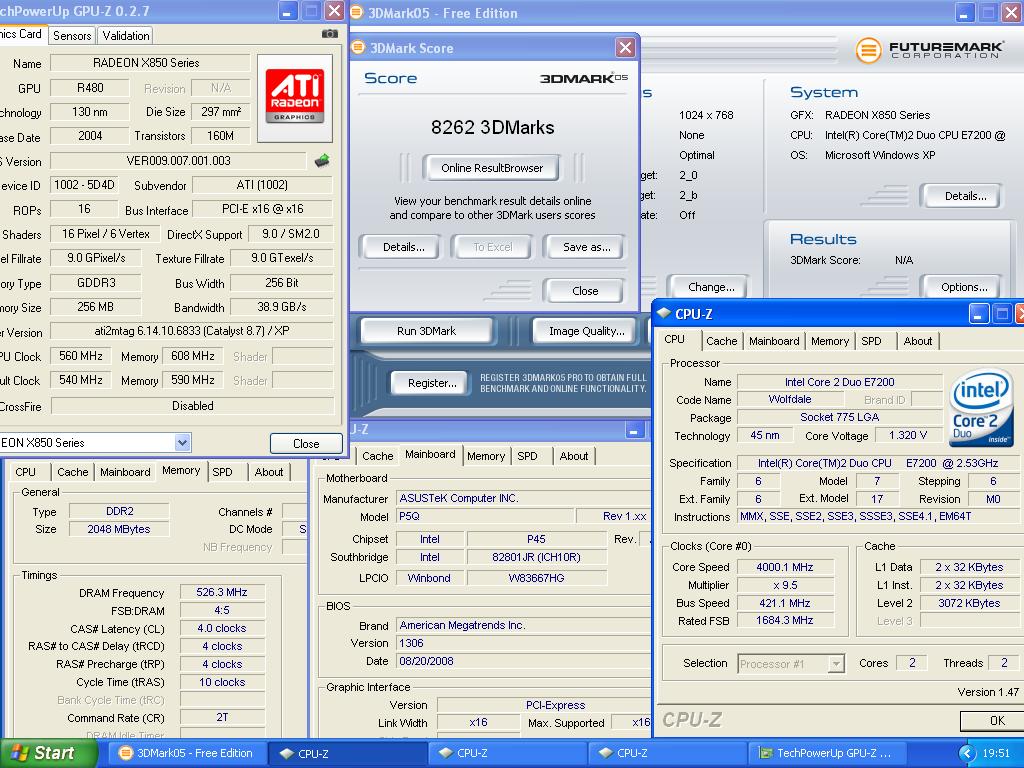This screenshot has height=768, width=1024.
Task: Click the CPU-Z window title icon
Action: [664, 313]
